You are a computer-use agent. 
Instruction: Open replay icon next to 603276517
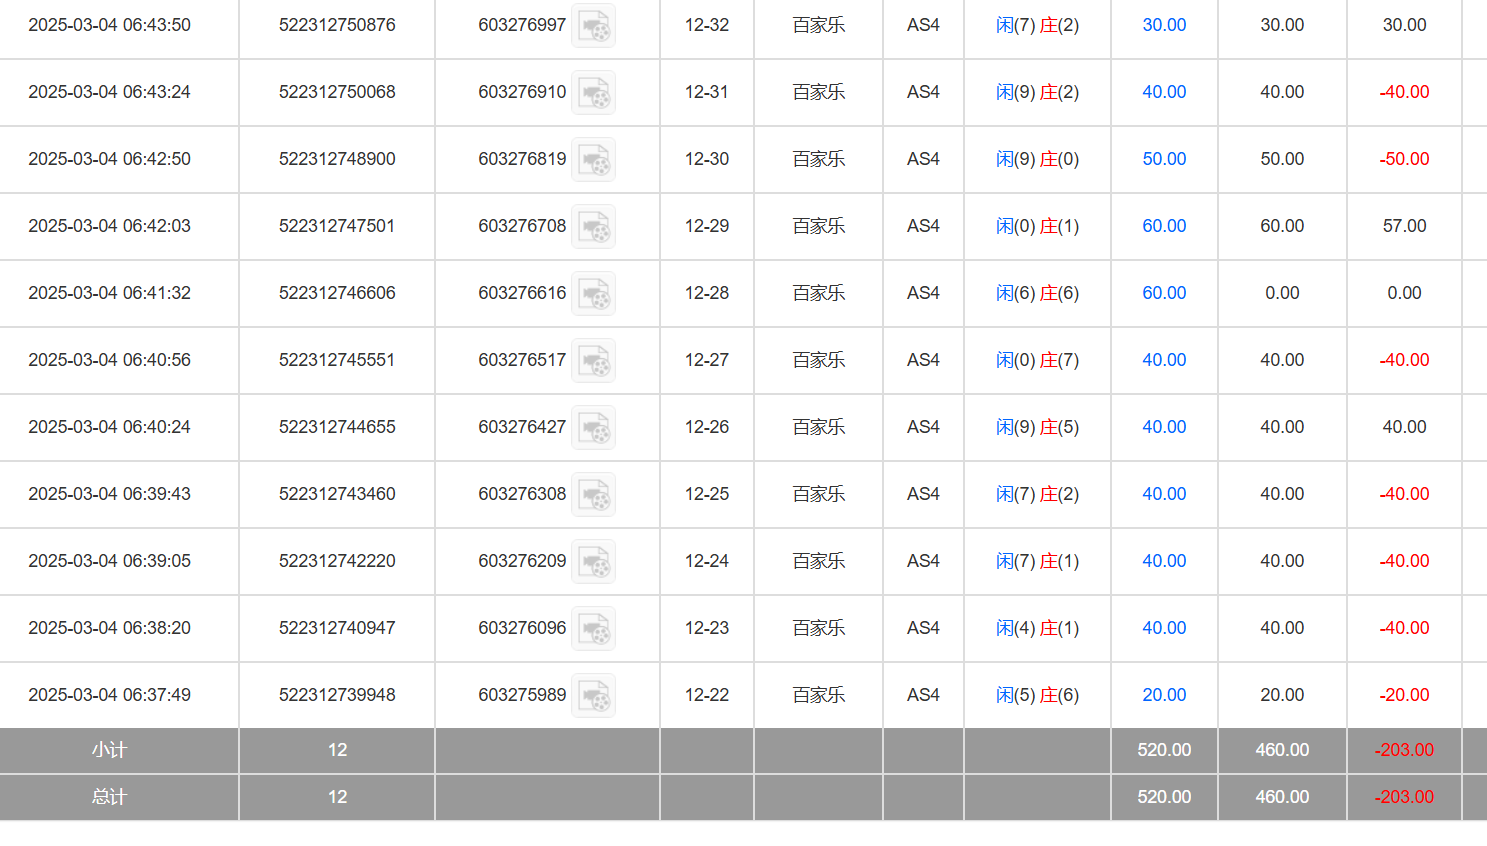point(594,361)
